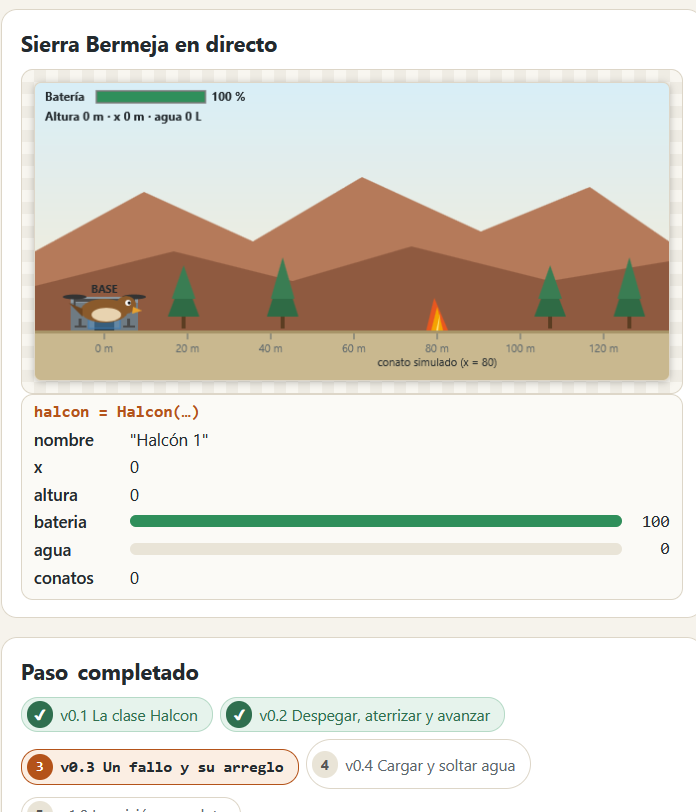Click the green checkmark on v0.1 step
Image resolution: width=696 pixels, height=812 pixels.
(x=40, y=715)
